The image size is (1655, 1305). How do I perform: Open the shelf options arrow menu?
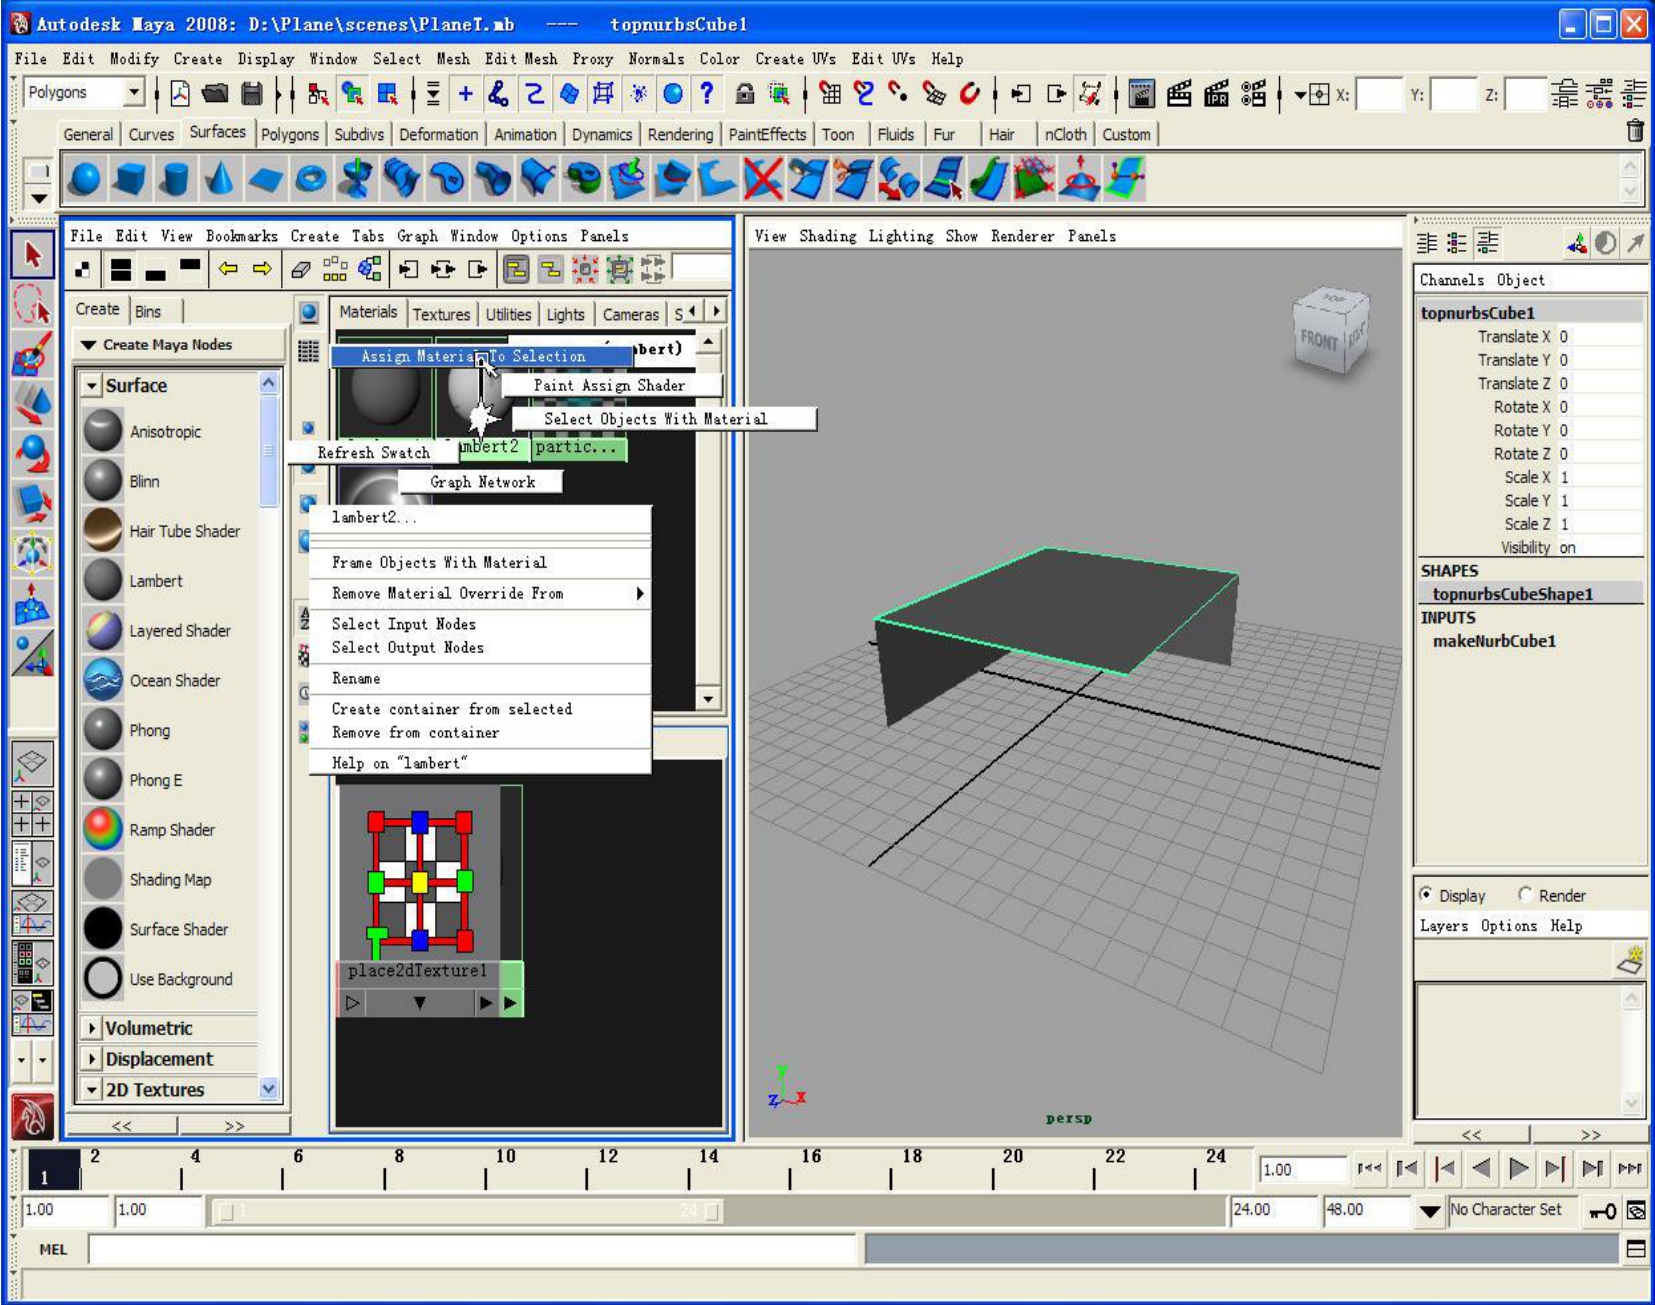(38, 199)
